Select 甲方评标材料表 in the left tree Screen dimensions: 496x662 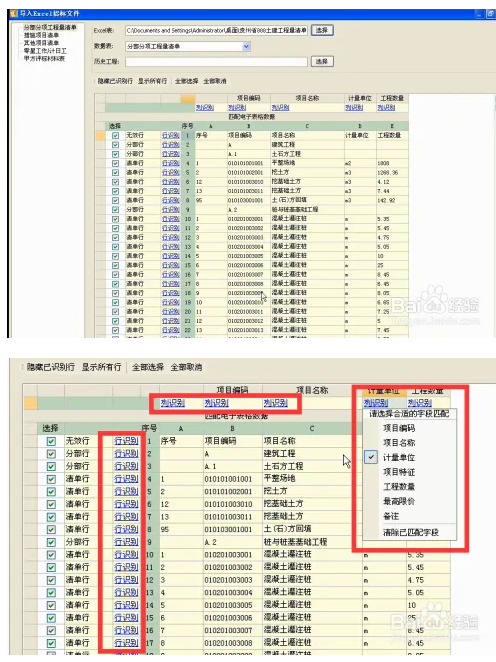44,59
